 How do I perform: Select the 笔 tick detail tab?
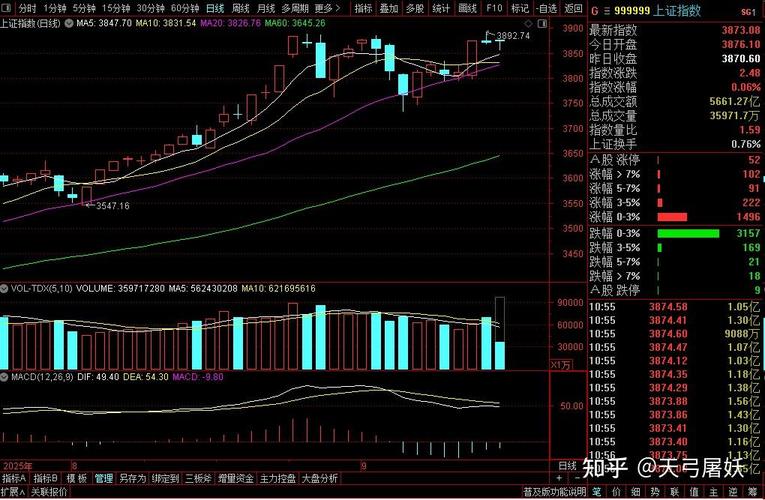click(596, 492)
